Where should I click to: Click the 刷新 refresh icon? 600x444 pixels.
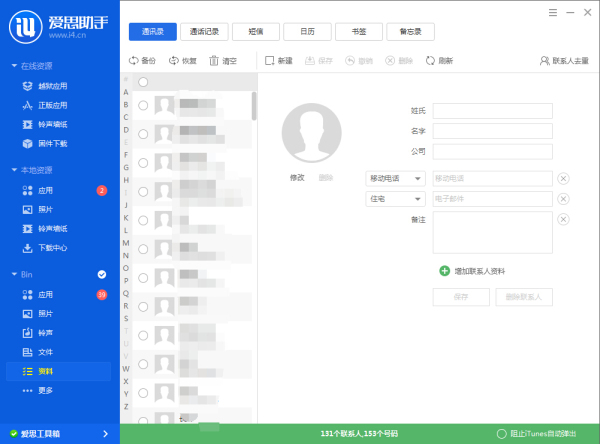point(417,61)
